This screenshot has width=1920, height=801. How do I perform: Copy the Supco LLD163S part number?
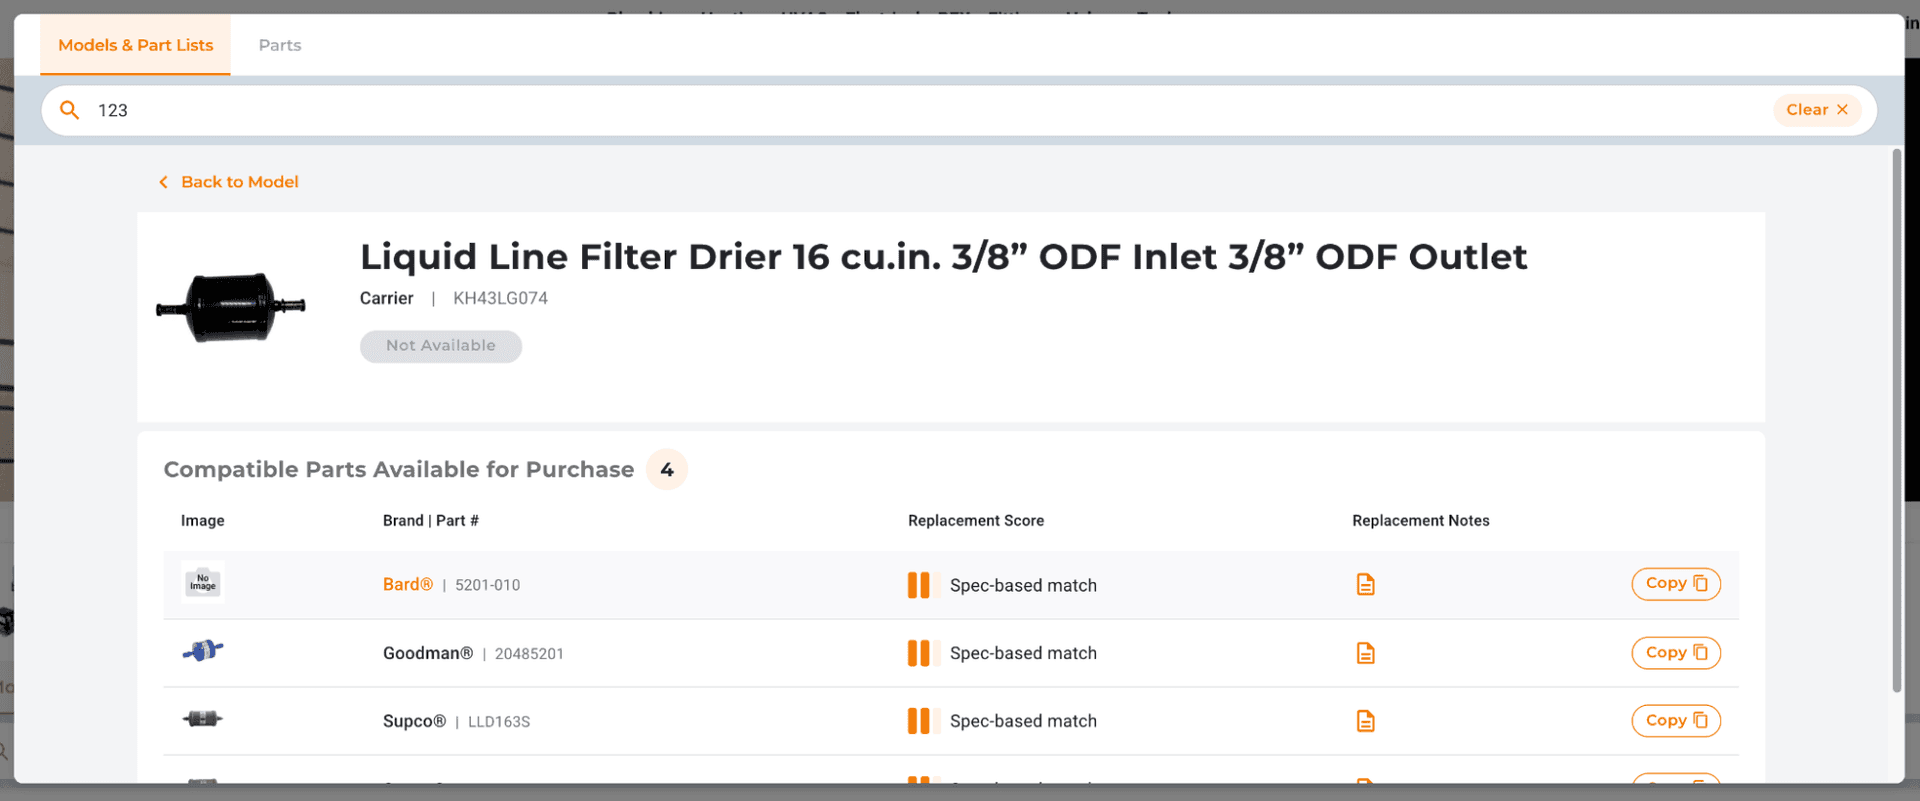(1676, 721)
